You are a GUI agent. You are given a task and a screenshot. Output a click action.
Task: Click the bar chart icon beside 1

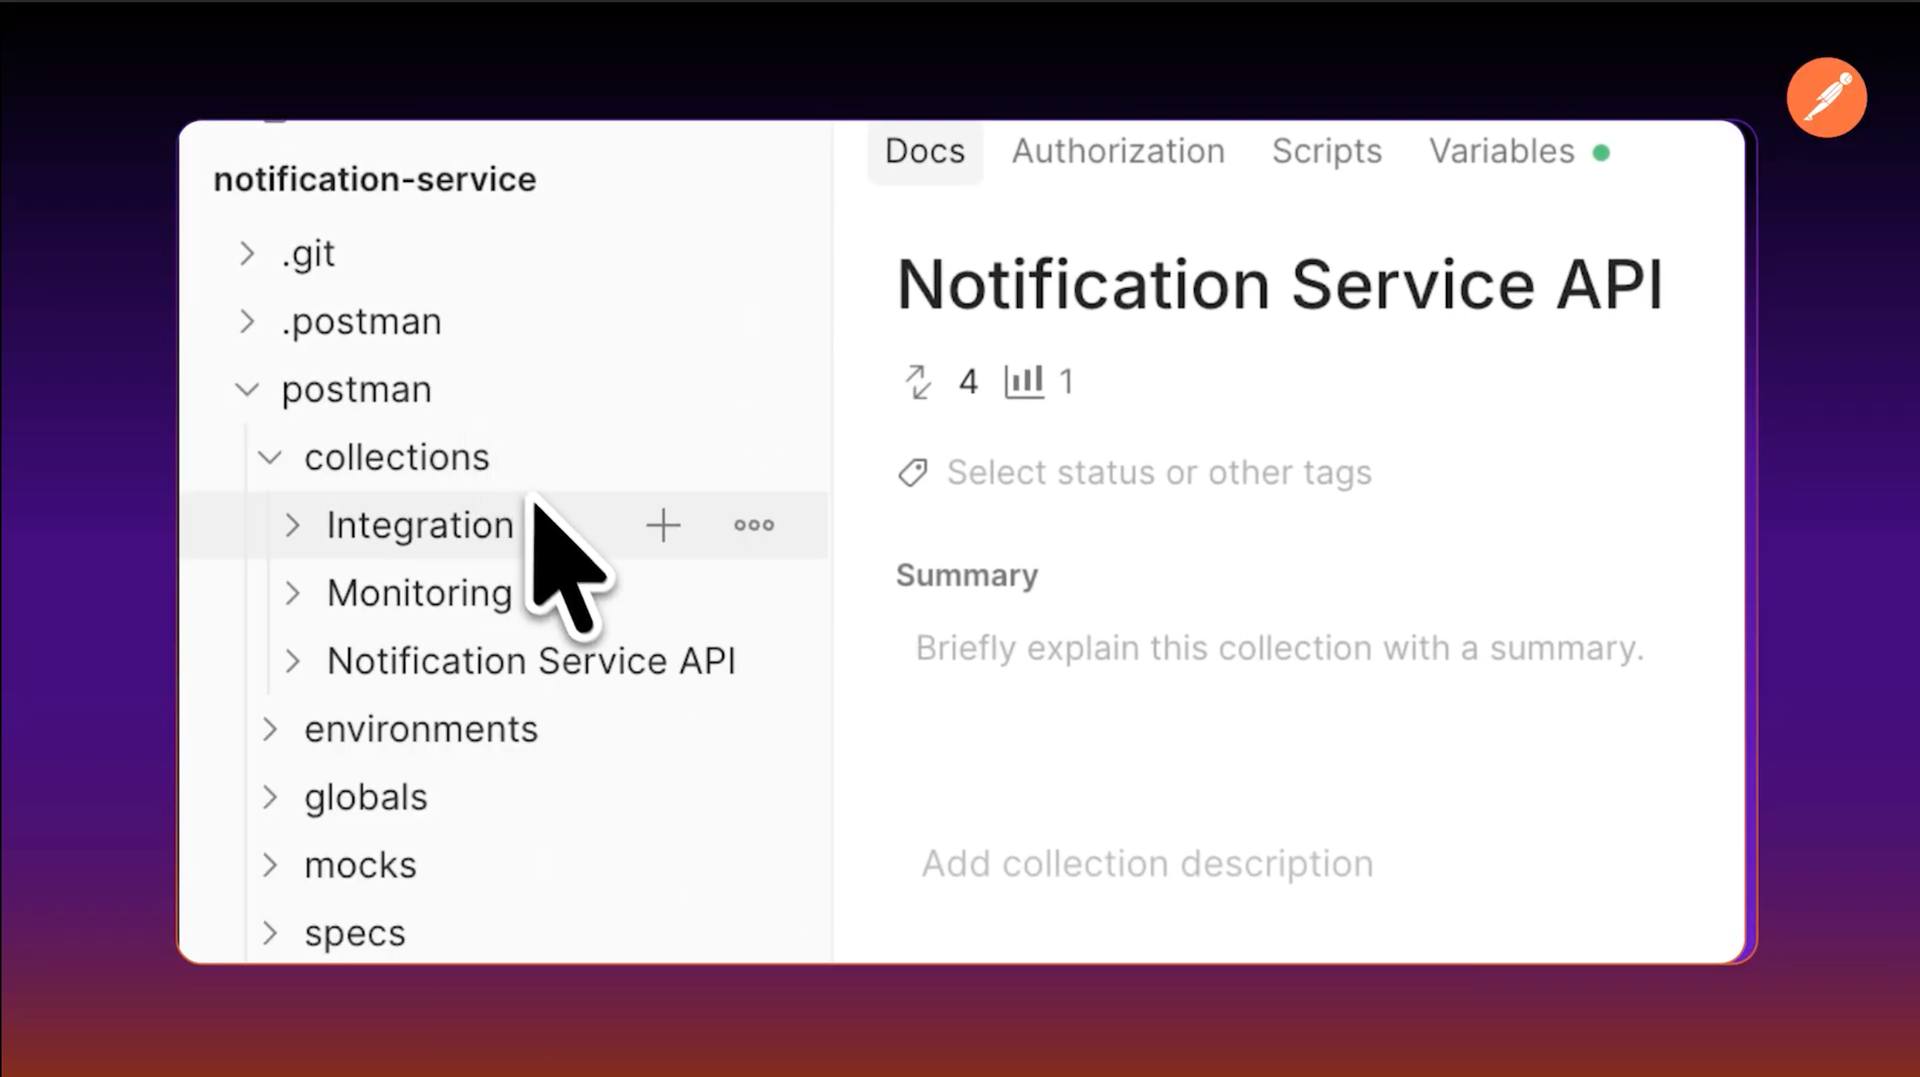(1024, 381)
